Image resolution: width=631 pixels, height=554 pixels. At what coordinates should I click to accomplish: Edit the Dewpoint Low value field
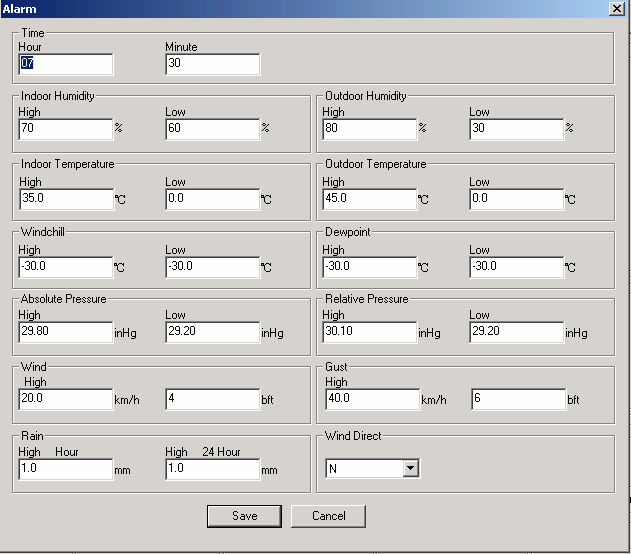pos(517,267)
